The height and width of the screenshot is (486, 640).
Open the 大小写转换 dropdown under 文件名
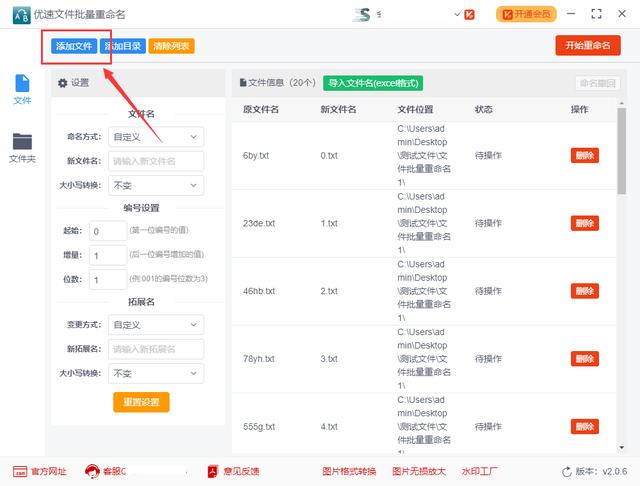coord(156,185)
